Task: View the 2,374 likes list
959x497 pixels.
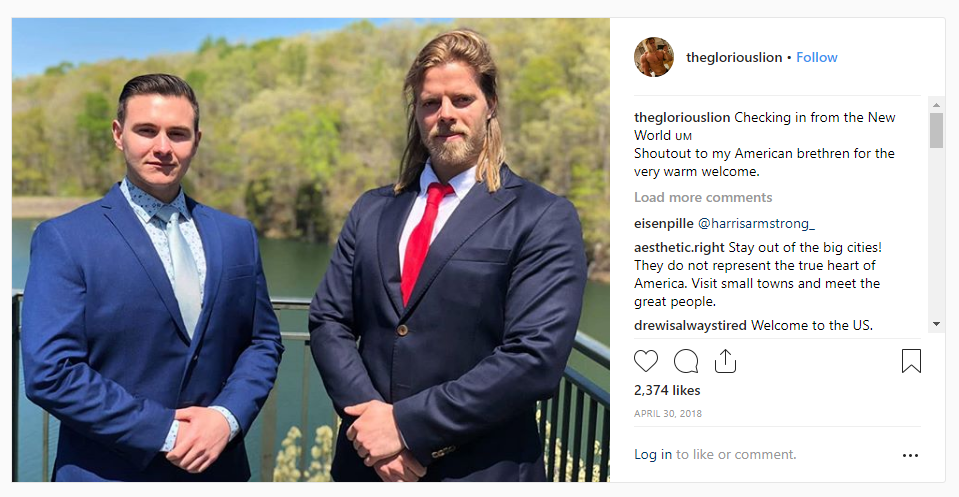Action: point(667,390)
